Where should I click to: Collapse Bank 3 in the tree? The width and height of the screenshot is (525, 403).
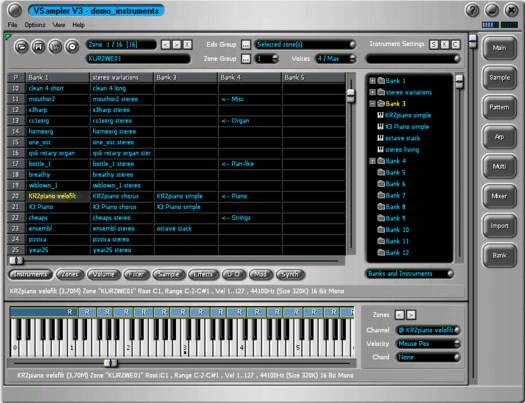tap(372, 103)
